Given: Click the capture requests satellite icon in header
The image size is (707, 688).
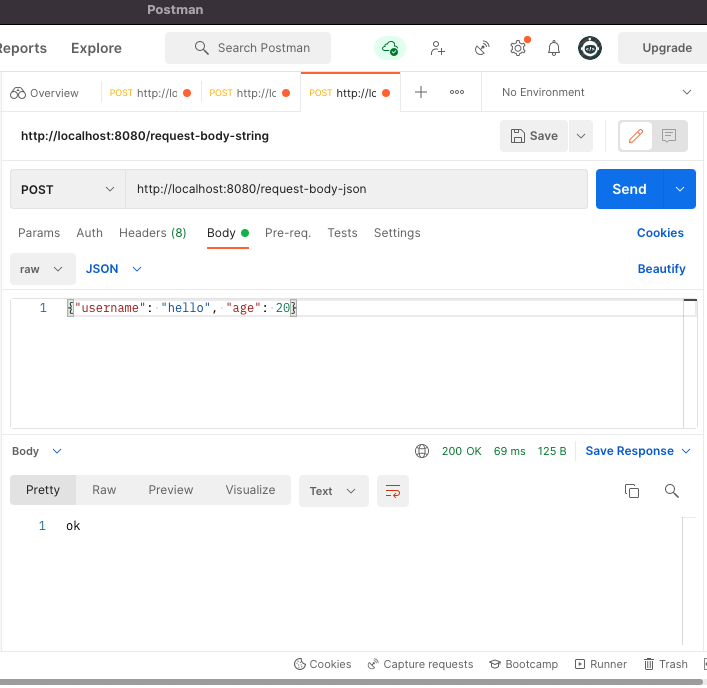Looking at the screenshot, I should tap(482, 48).
